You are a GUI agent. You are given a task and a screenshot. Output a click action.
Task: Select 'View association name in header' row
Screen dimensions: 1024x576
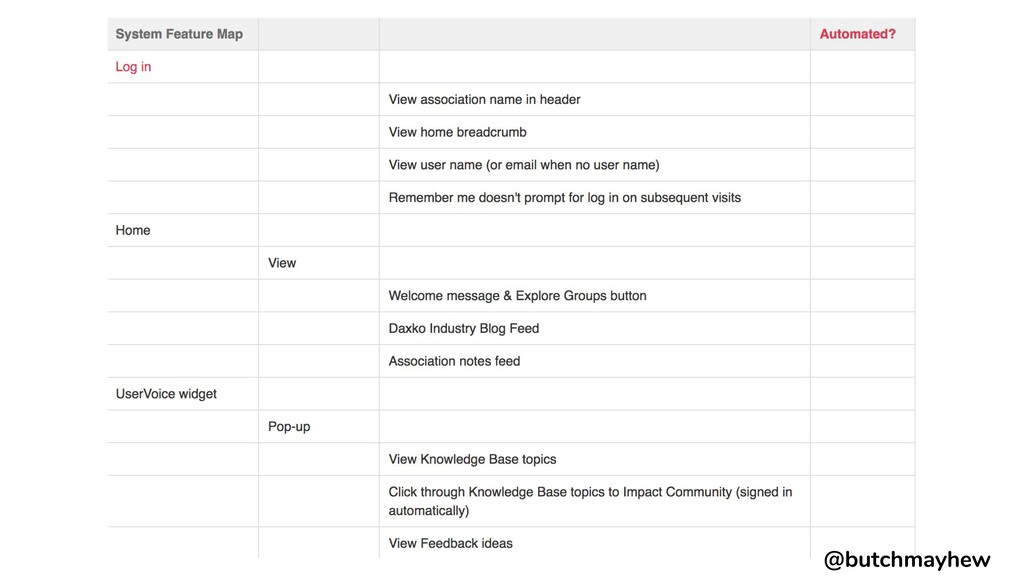click(511, 99)
